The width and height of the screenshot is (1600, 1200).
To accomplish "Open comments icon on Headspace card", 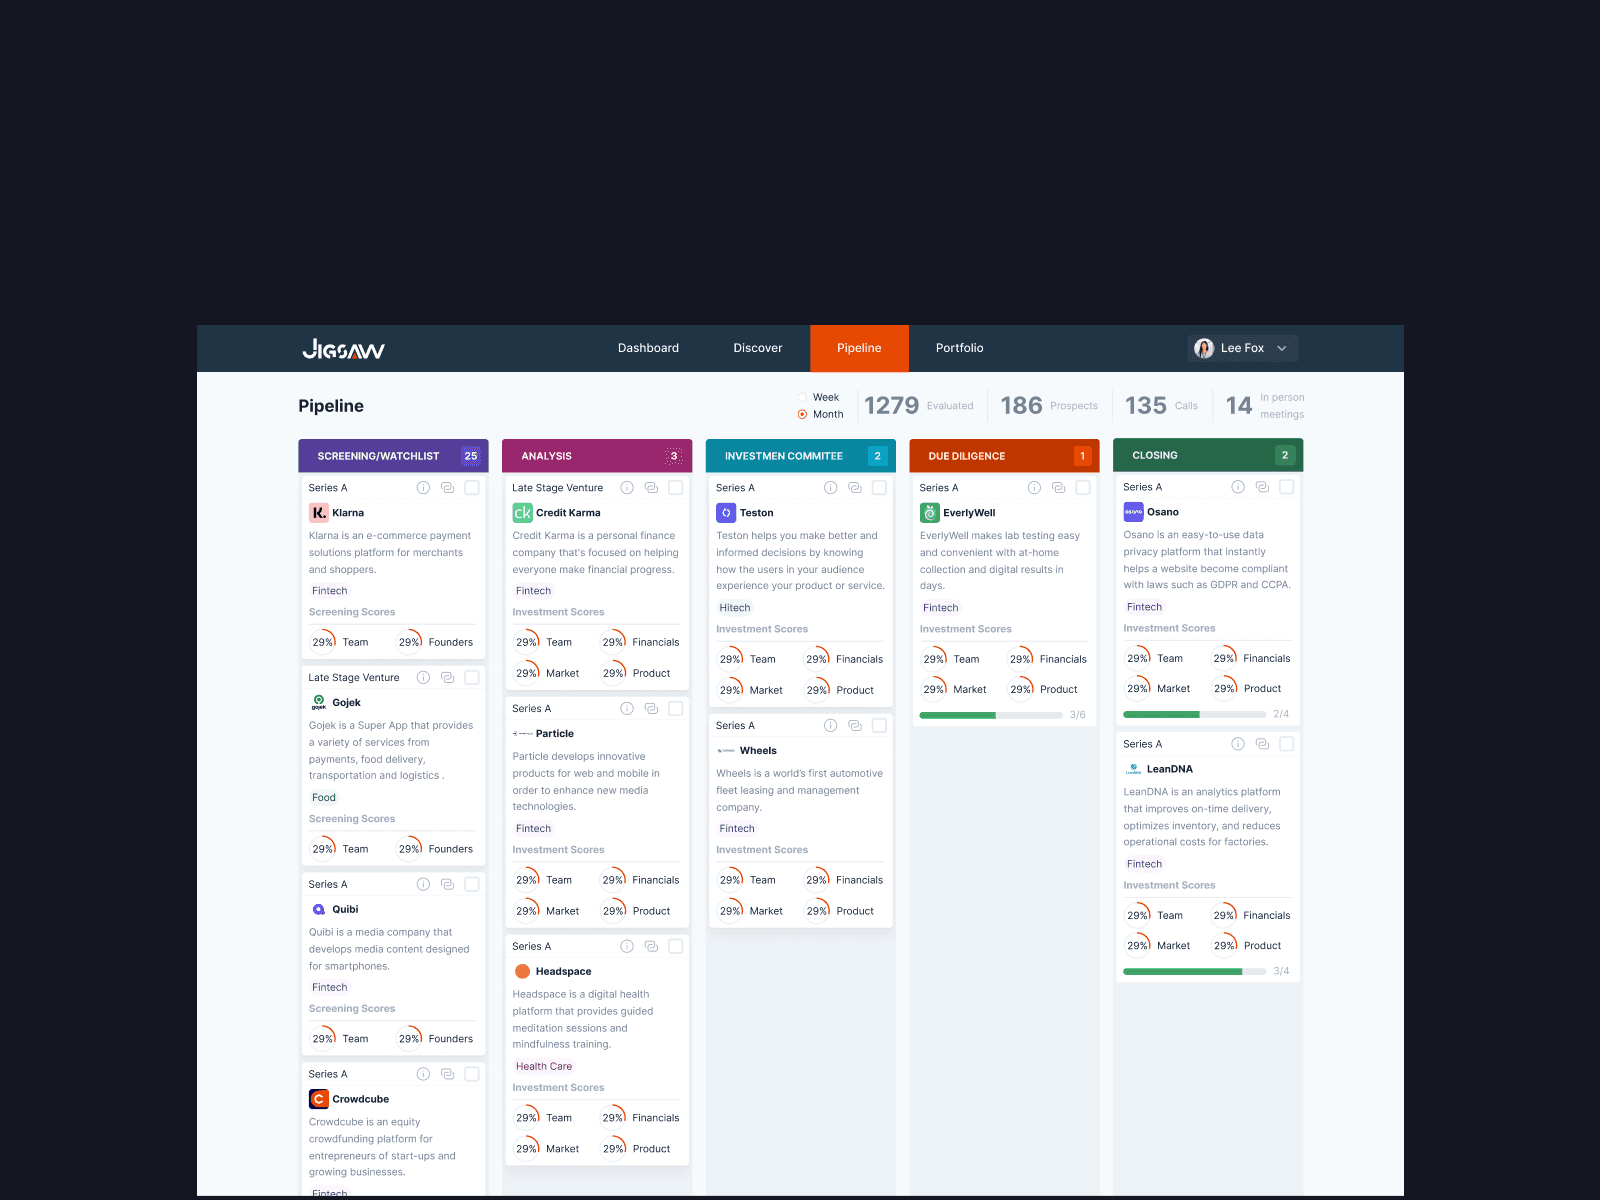I will pos(651,946).
